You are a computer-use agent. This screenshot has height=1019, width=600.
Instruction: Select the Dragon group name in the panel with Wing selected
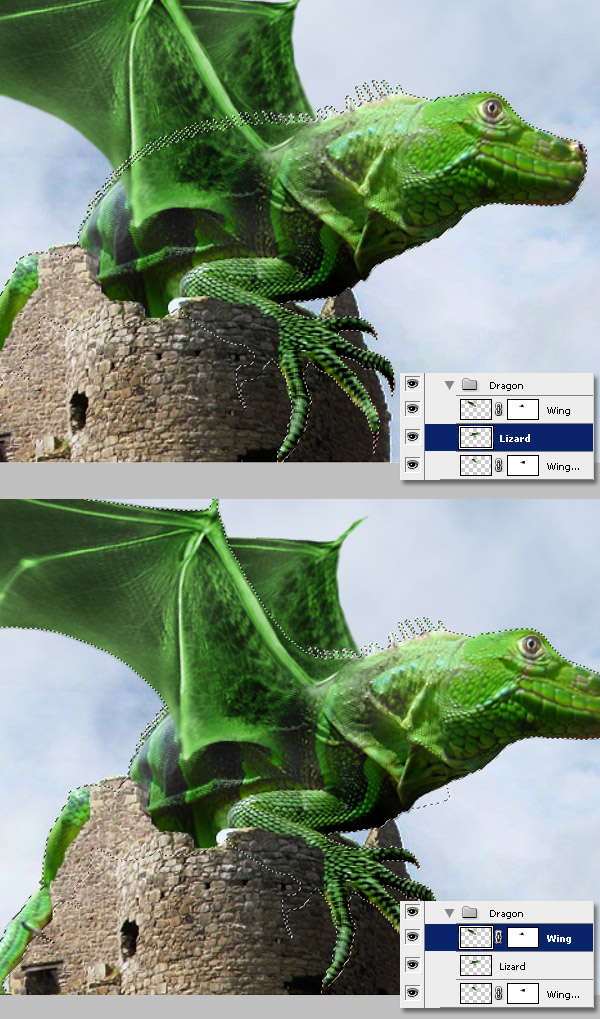click(506, 913)
